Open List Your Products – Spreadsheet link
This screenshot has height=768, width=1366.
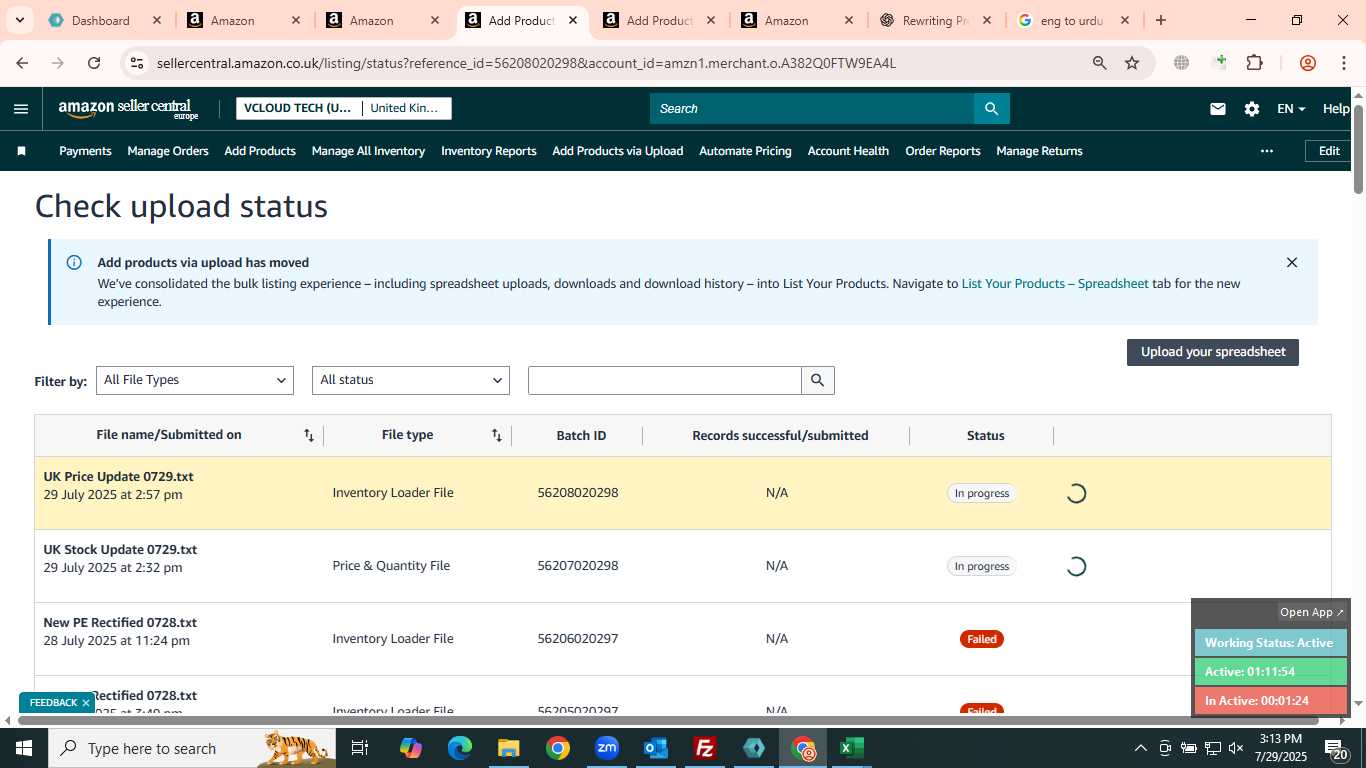tap(1055, 284)
